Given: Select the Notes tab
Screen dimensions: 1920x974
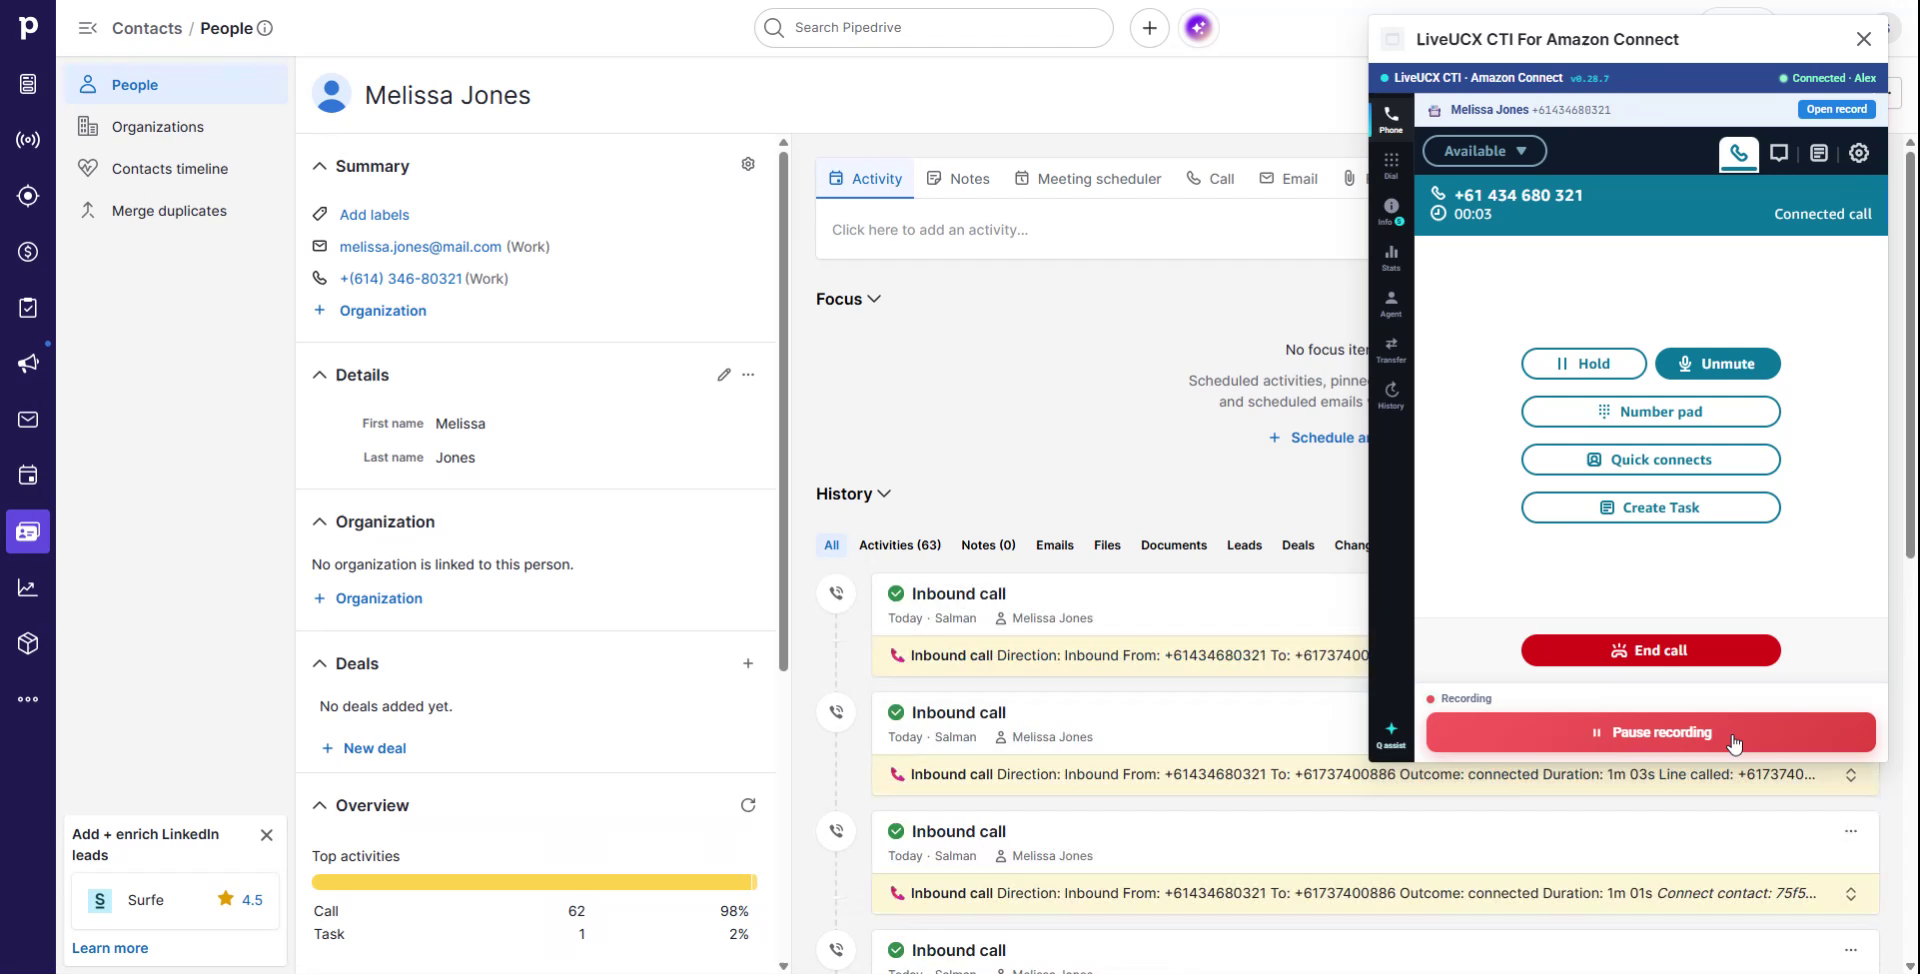Looking at the screenshot, I should (957, 179).
